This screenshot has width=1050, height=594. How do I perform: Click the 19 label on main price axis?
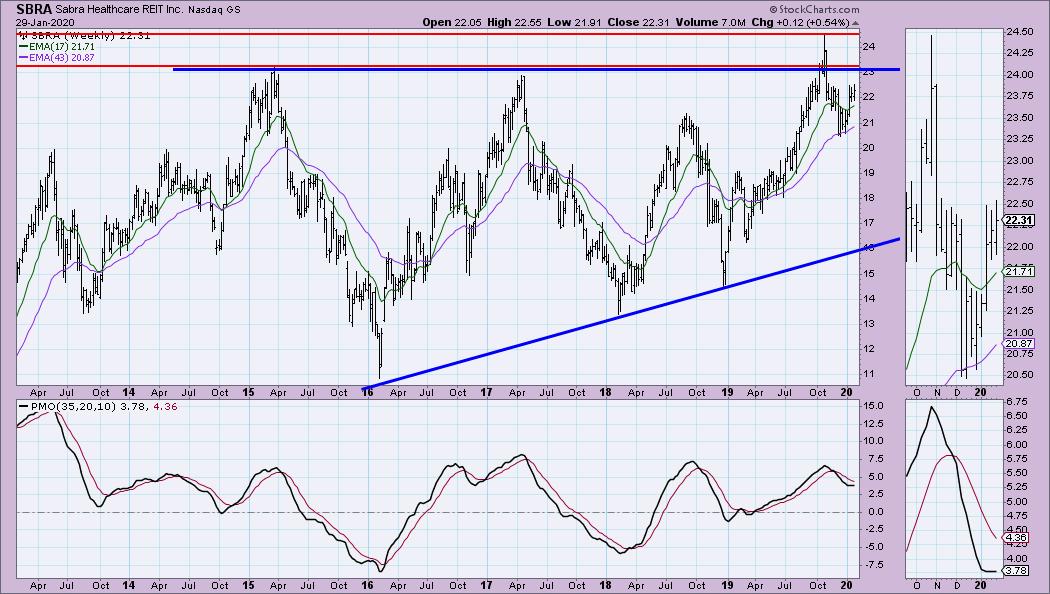click(x=869, y=172)
